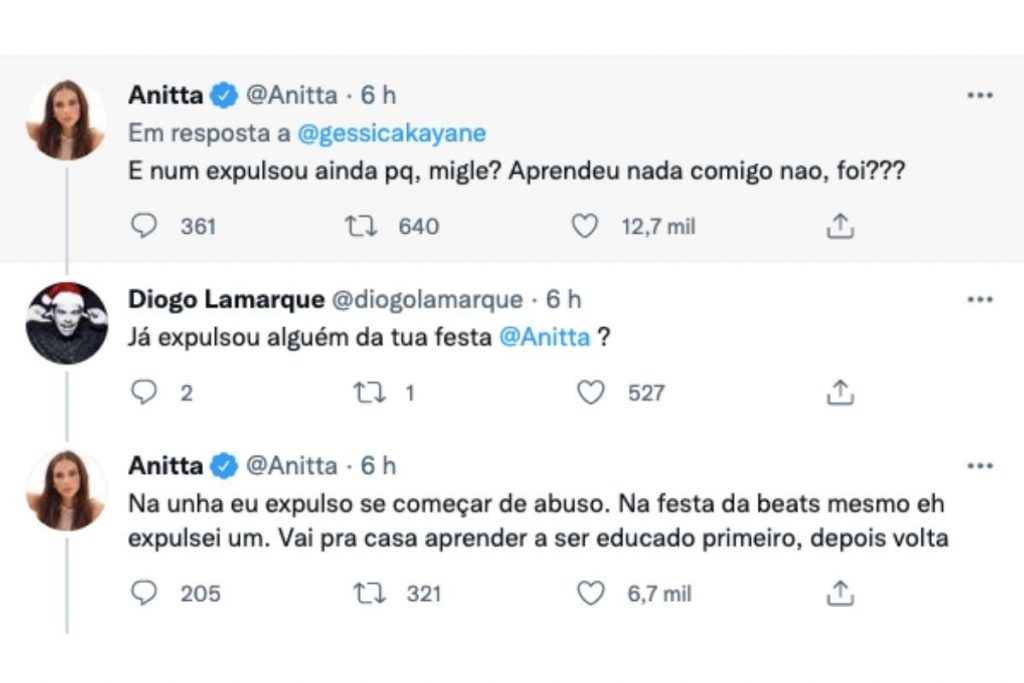Click Anitta's avatar on the first tweet
Viewport: 1024px width, 683px height.
(x=66, y=119)
